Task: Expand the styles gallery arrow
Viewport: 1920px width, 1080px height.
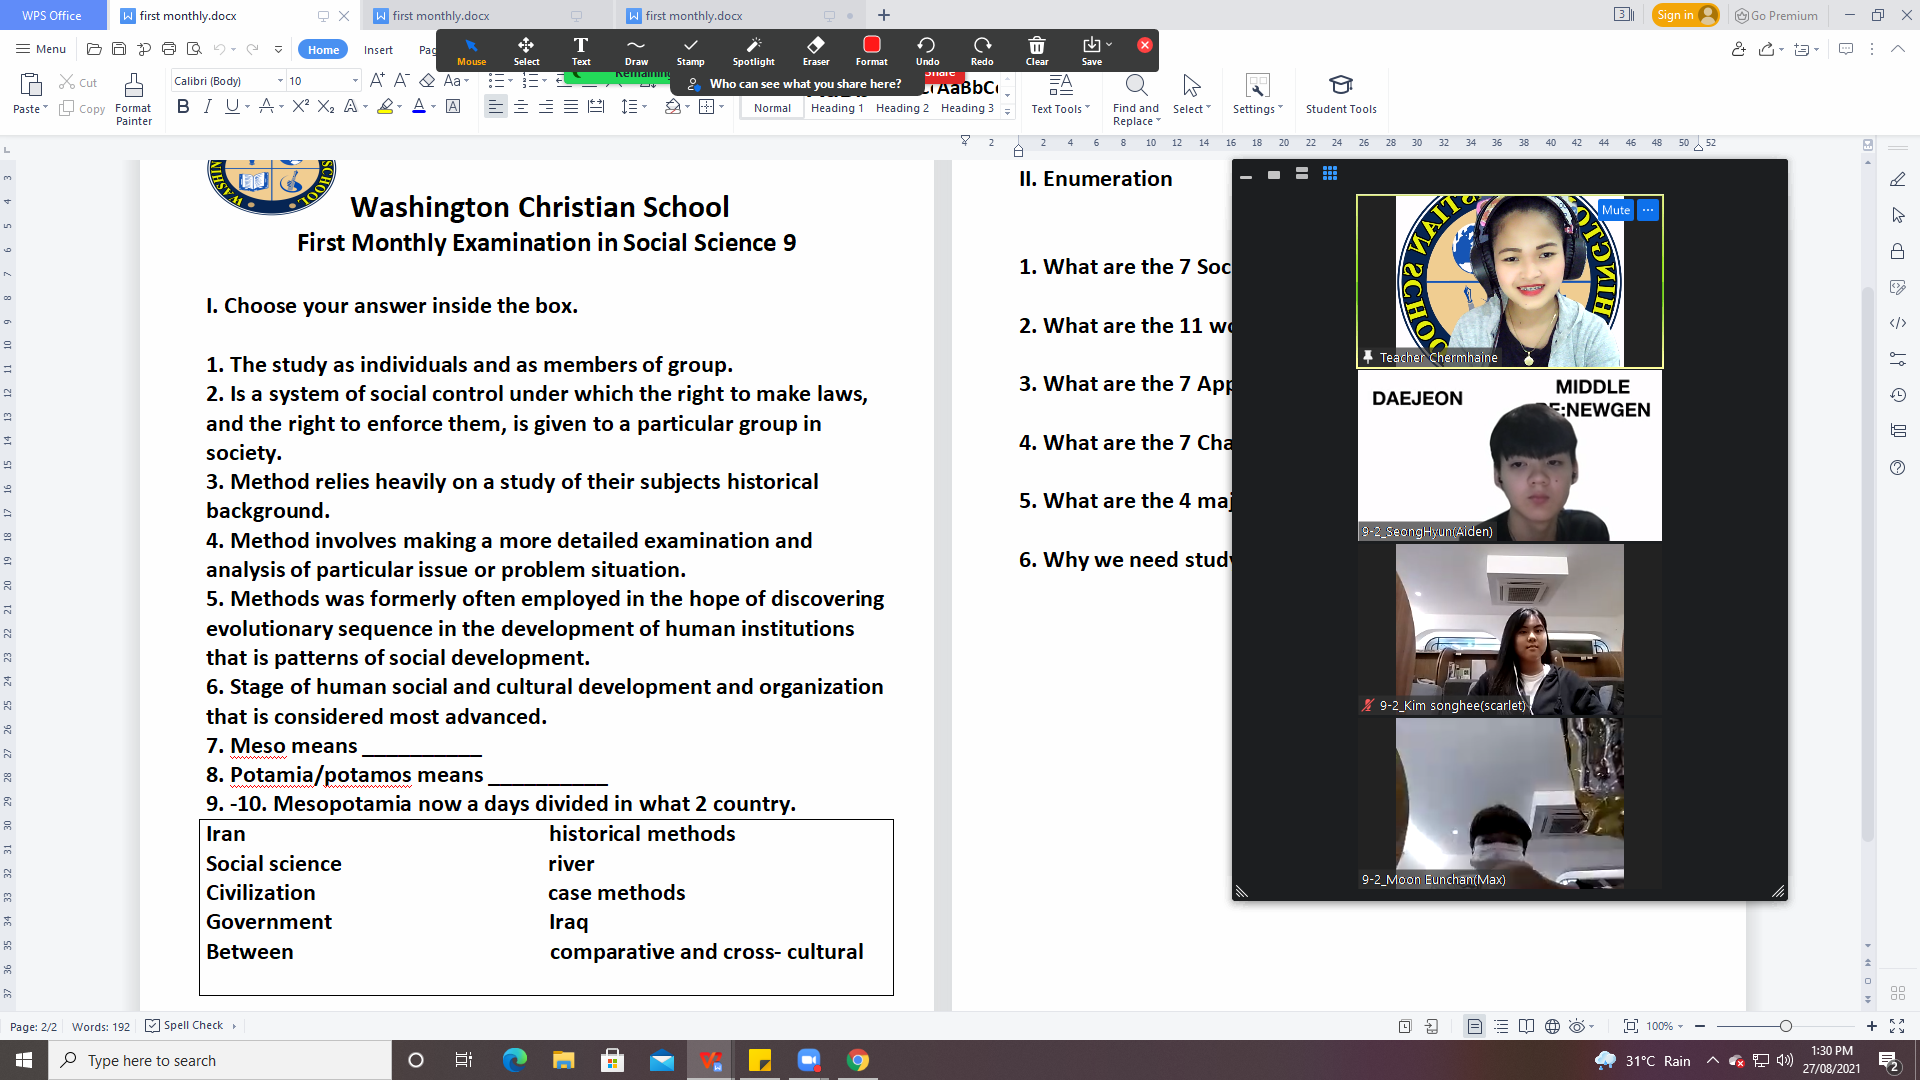Action: 1008,112
